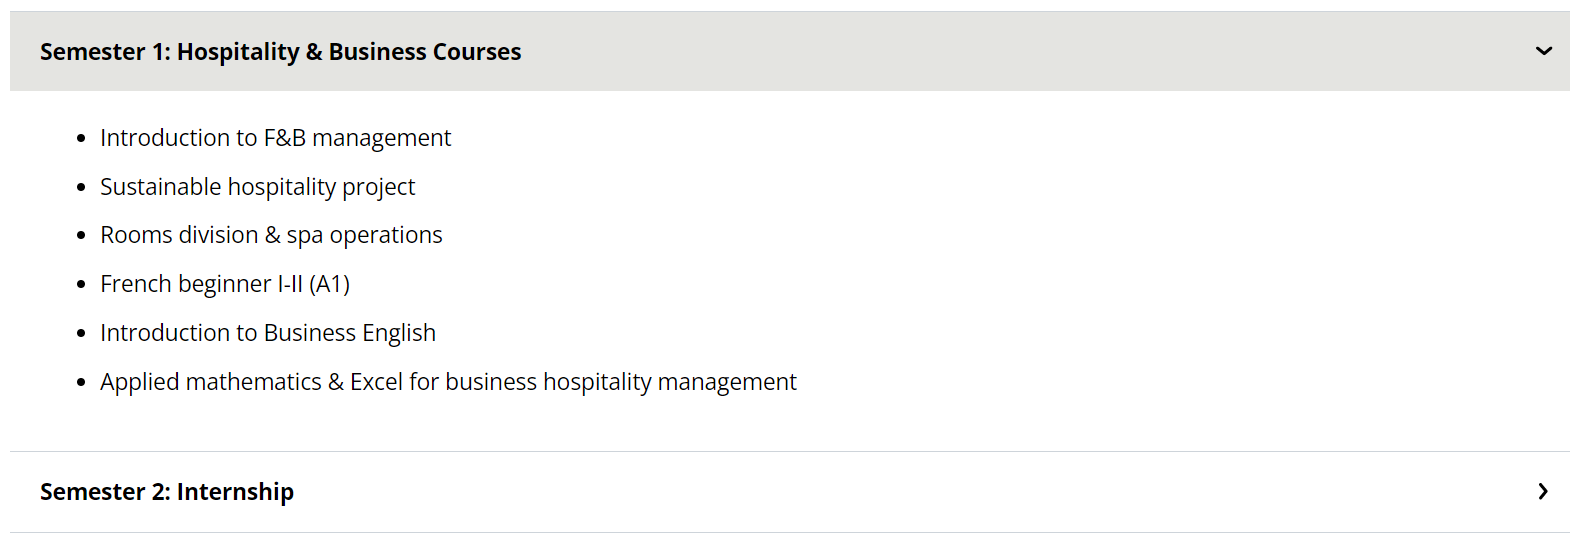Click the bullet beside Introduction to F&B management
This screenshot has width=1584, height=559.
pos(81,139)
